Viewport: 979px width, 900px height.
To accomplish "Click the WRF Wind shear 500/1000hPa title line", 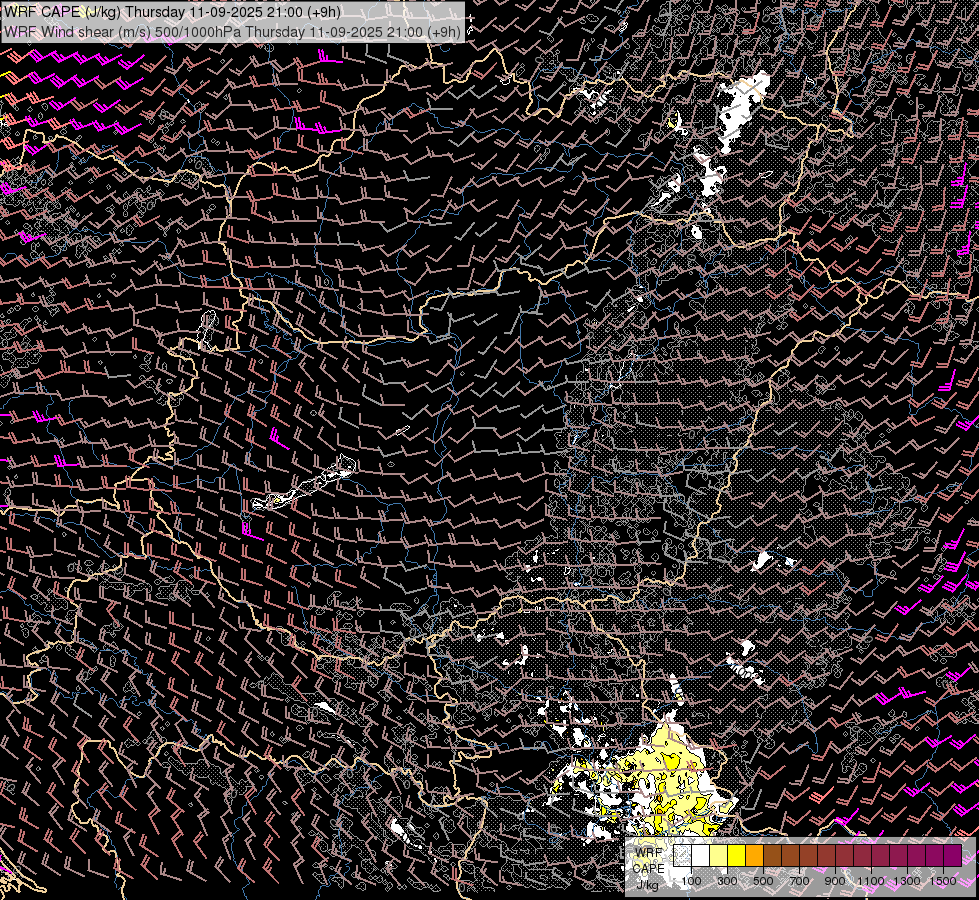I will [x=232, y=32].
